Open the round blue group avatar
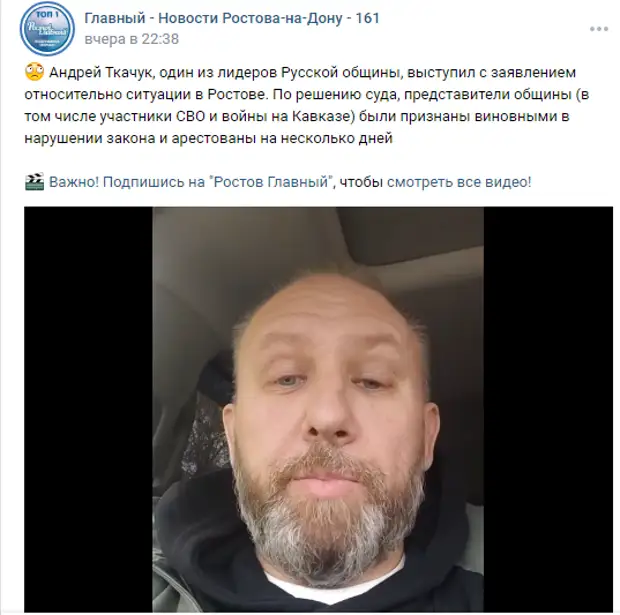 47,28
